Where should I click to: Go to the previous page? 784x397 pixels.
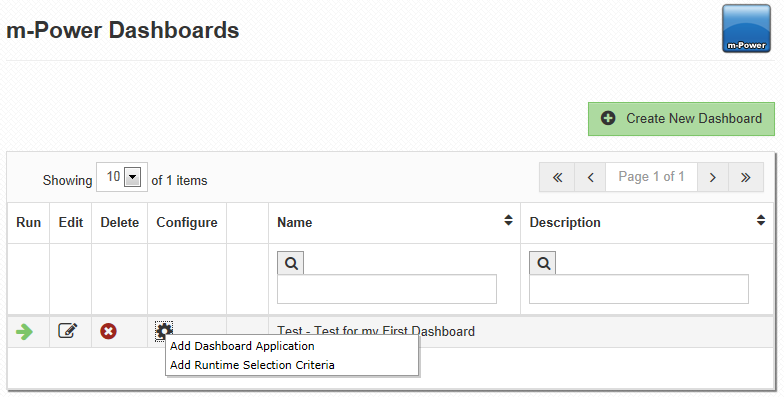590,177
